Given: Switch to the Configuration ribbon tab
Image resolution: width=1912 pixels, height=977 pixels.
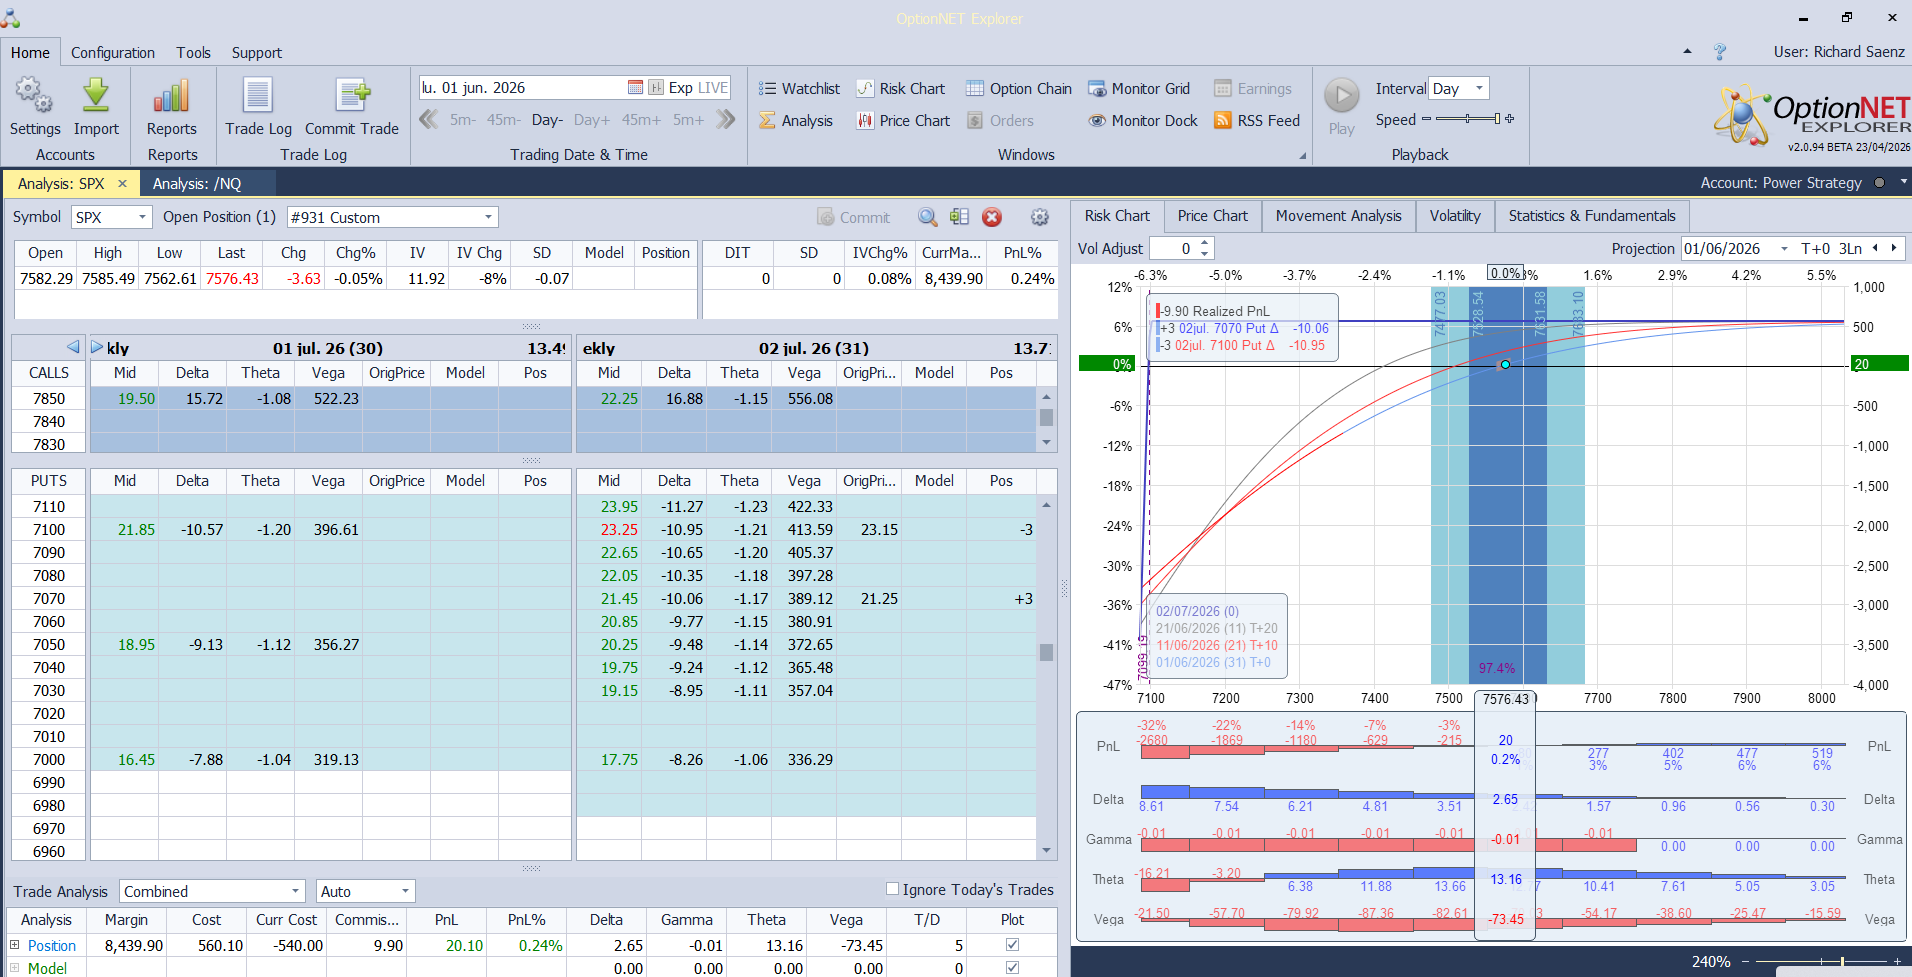Looking at the screenshot, I should 113,53.
